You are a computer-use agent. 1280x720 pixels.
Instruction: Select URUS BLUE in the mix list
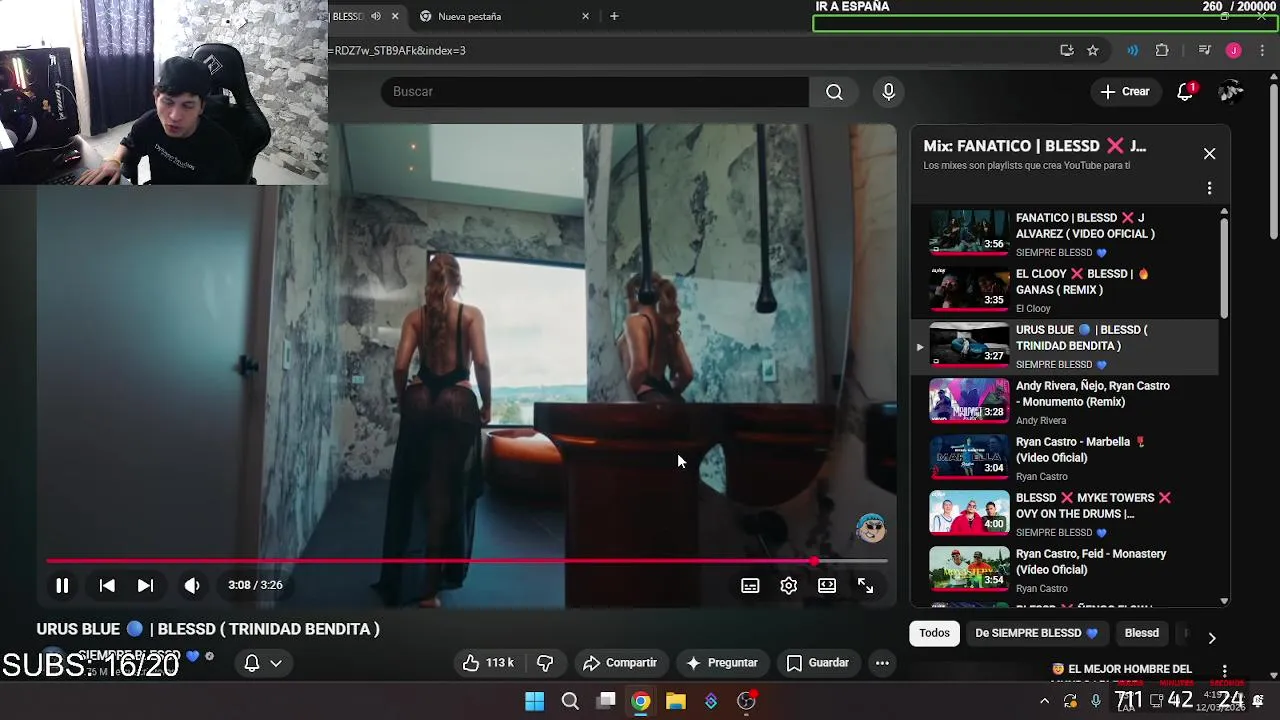[x=1064, y=346]
